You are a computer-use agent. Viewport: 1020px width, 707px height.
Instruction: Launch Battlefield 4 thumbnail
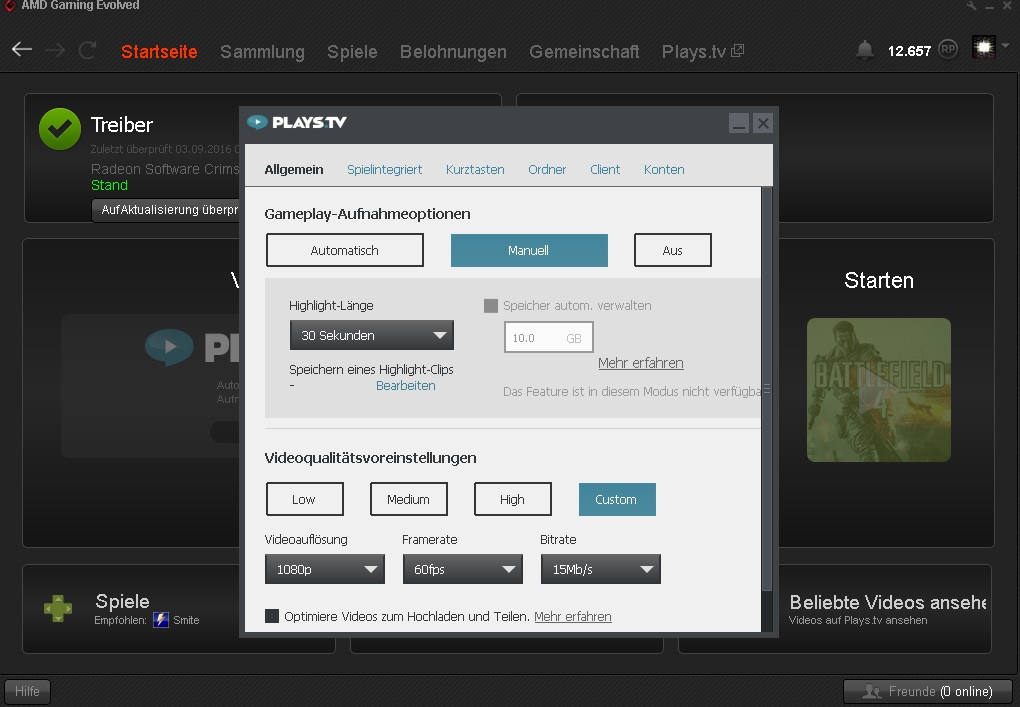coord(879,390)
